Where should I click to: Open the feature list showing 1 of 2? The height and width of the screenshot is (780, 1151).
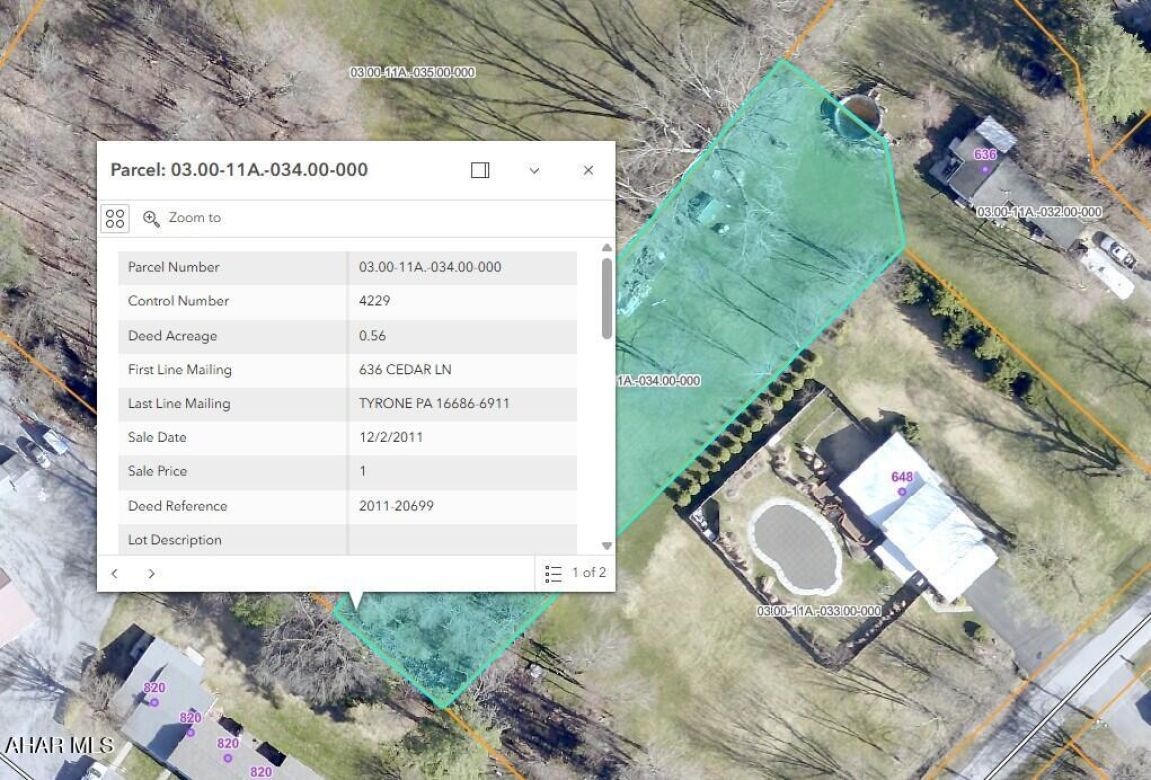point(576,573)
